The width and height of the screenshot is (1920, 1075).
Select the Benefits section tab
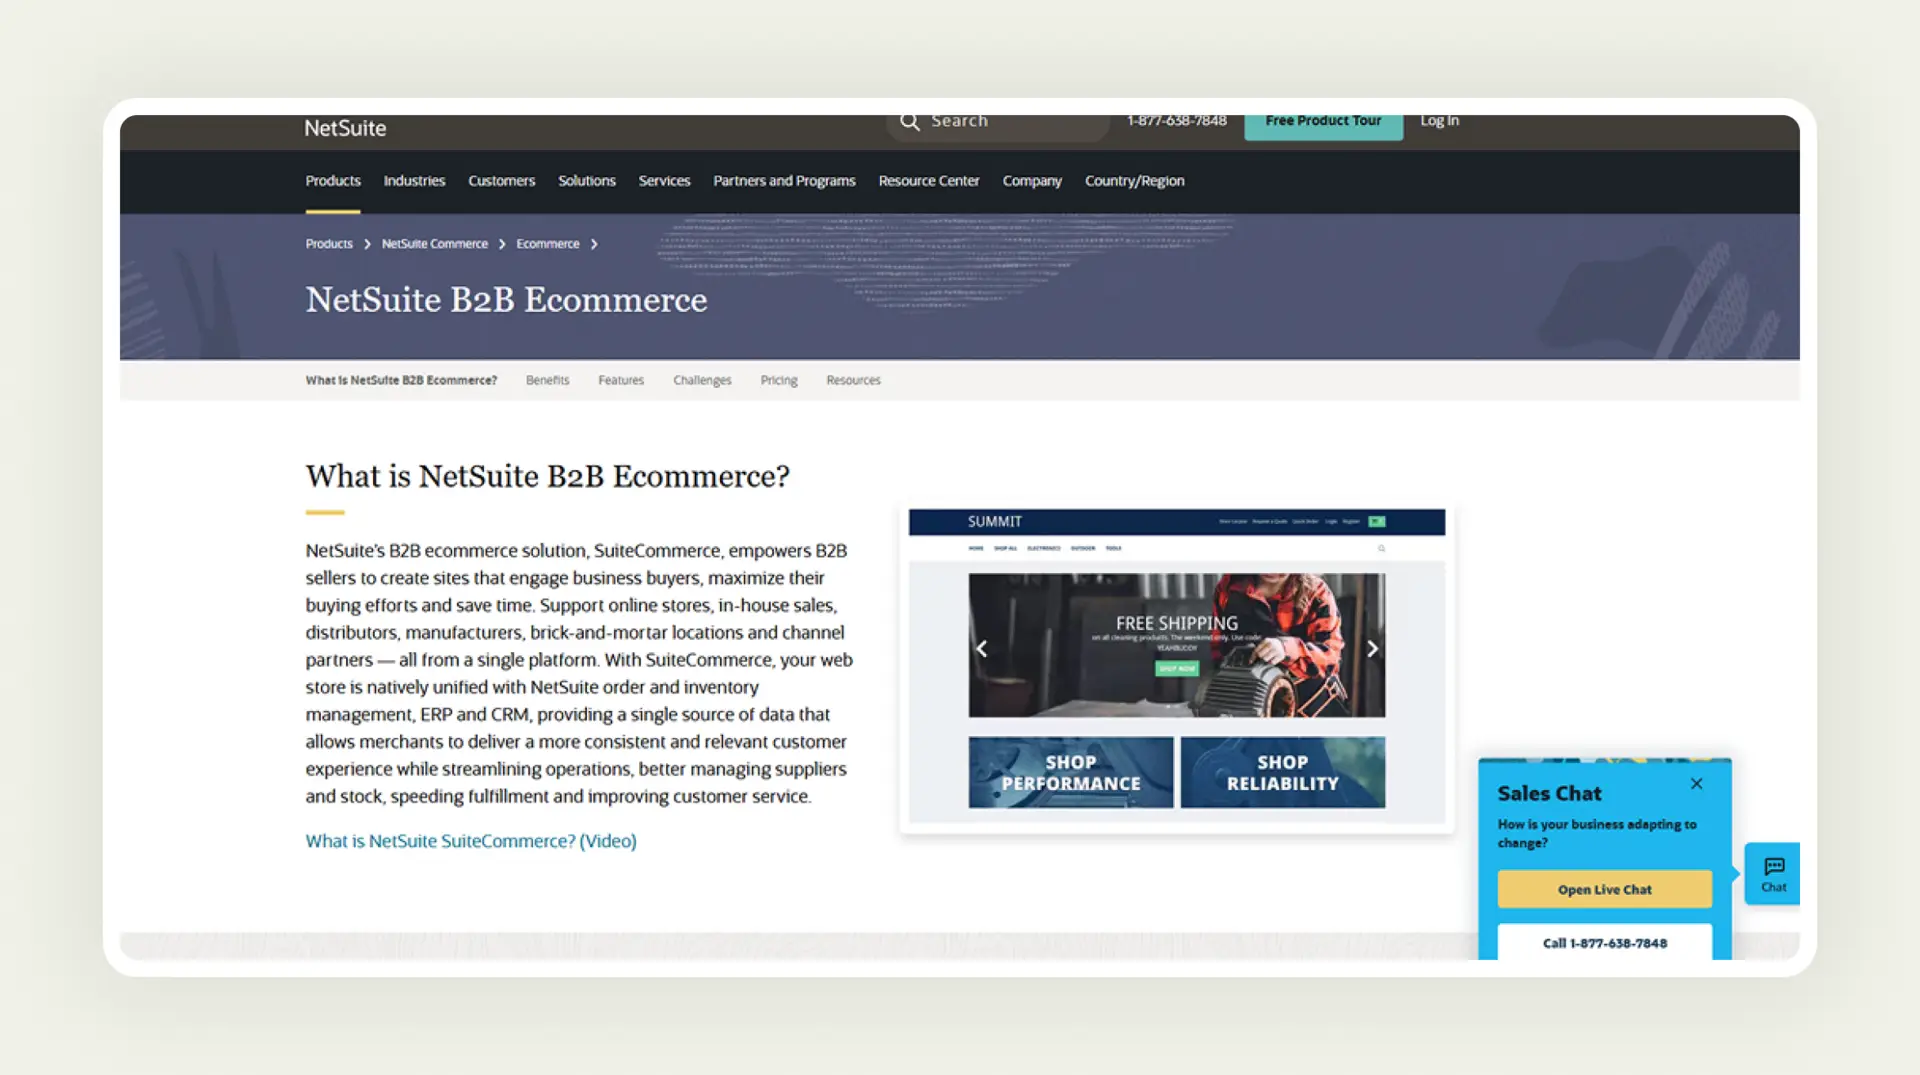pos(548,380)
